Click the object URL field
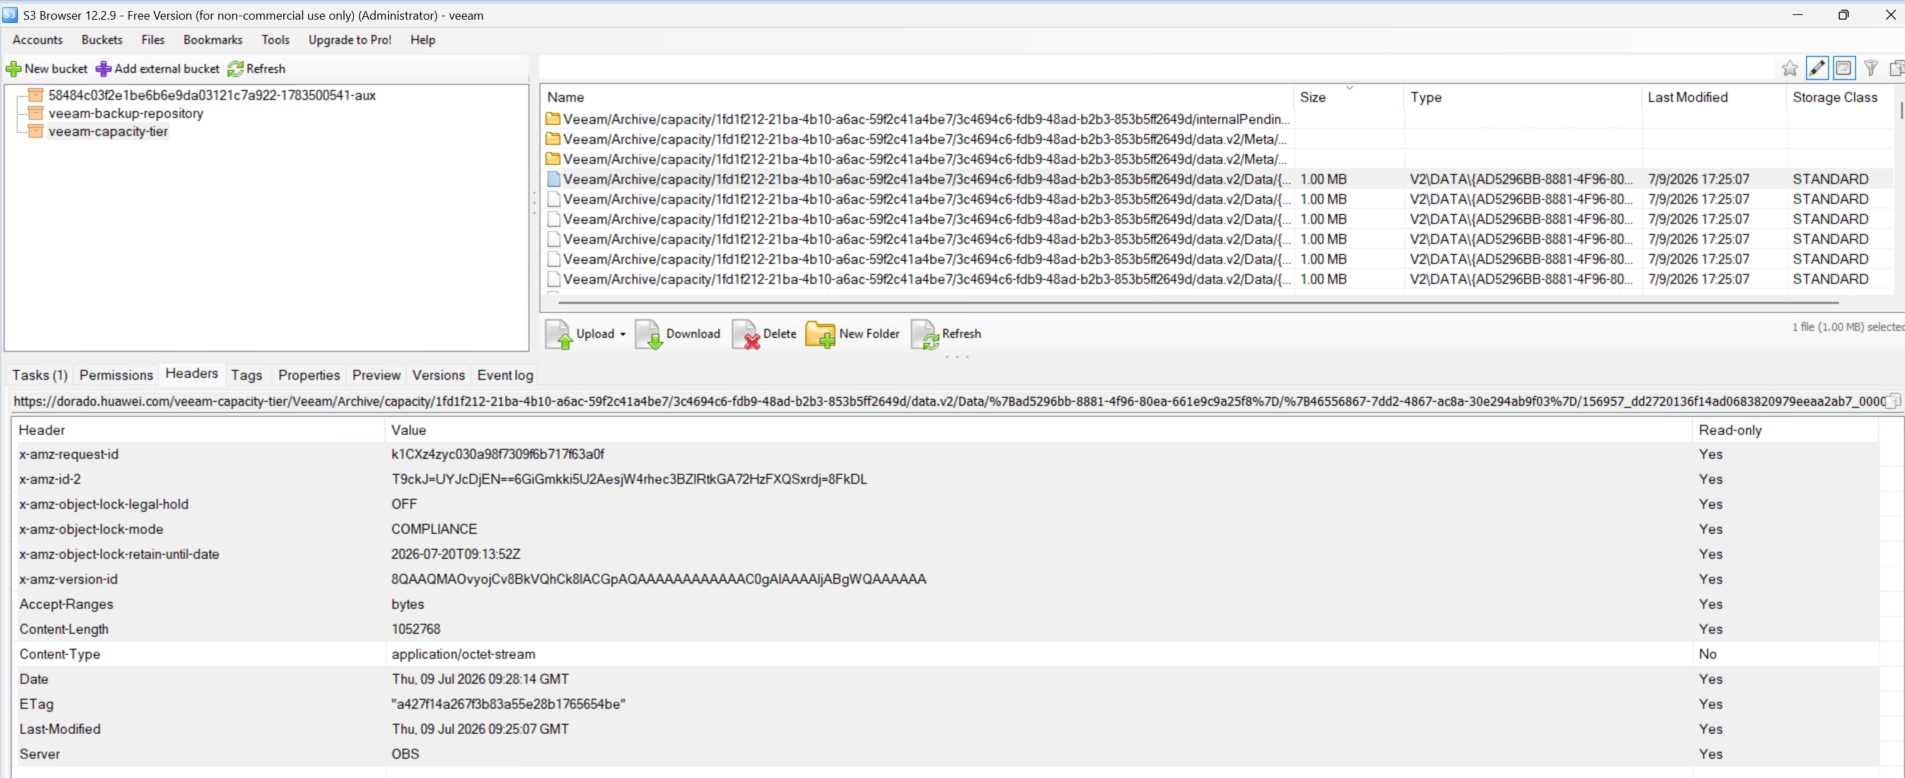 (948, 401)
